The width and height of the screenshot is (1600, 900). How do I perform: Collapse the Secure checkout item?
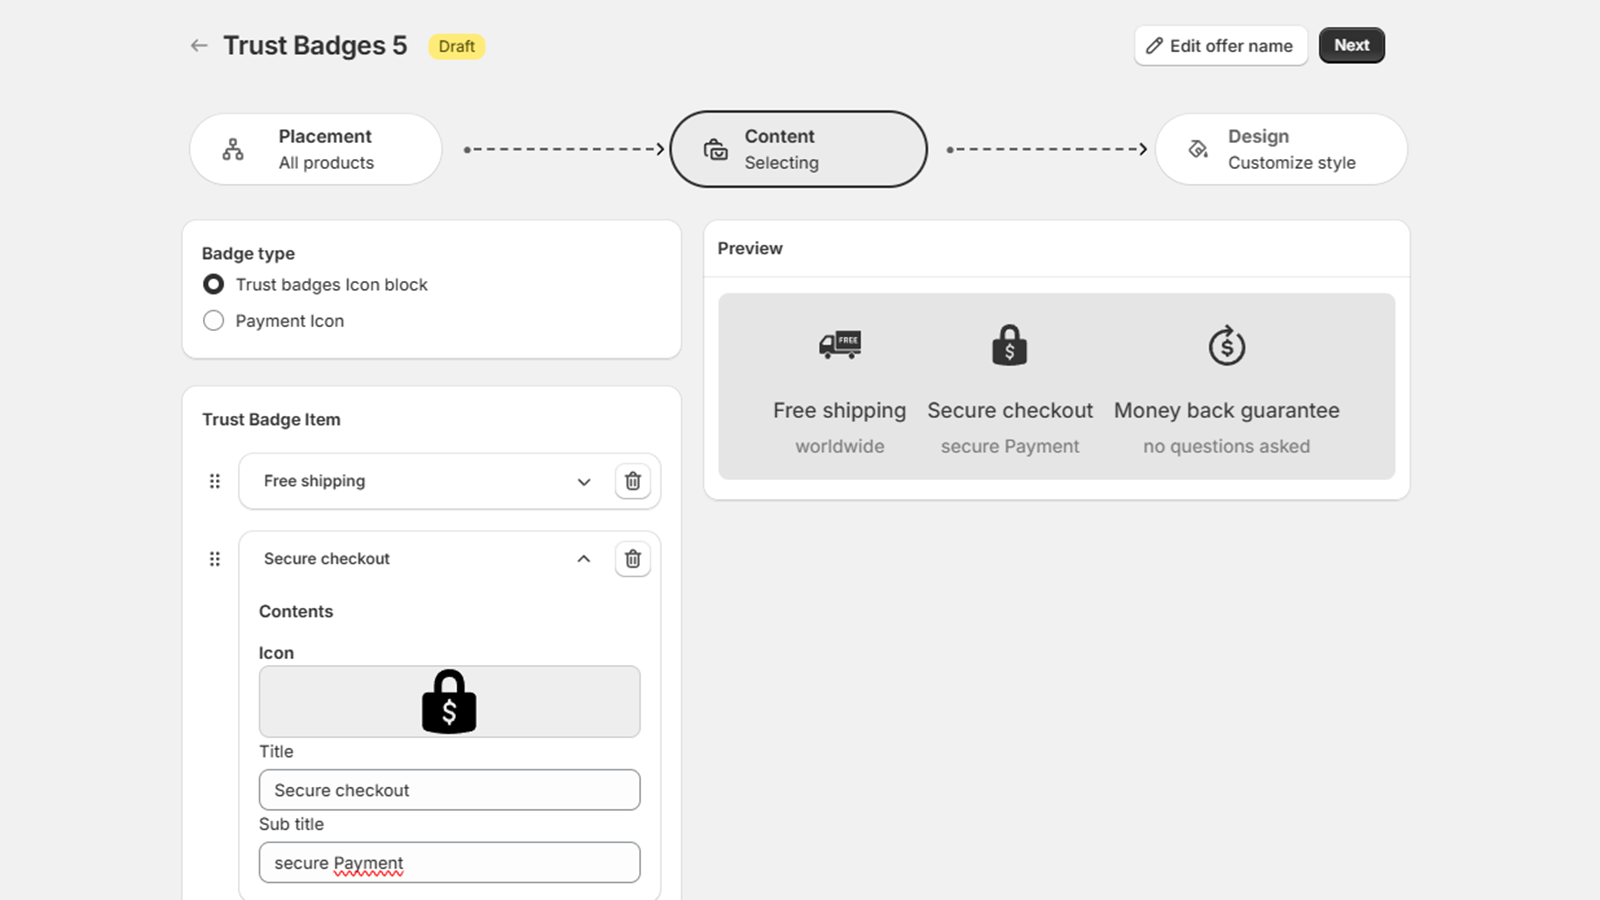point(584,559)
